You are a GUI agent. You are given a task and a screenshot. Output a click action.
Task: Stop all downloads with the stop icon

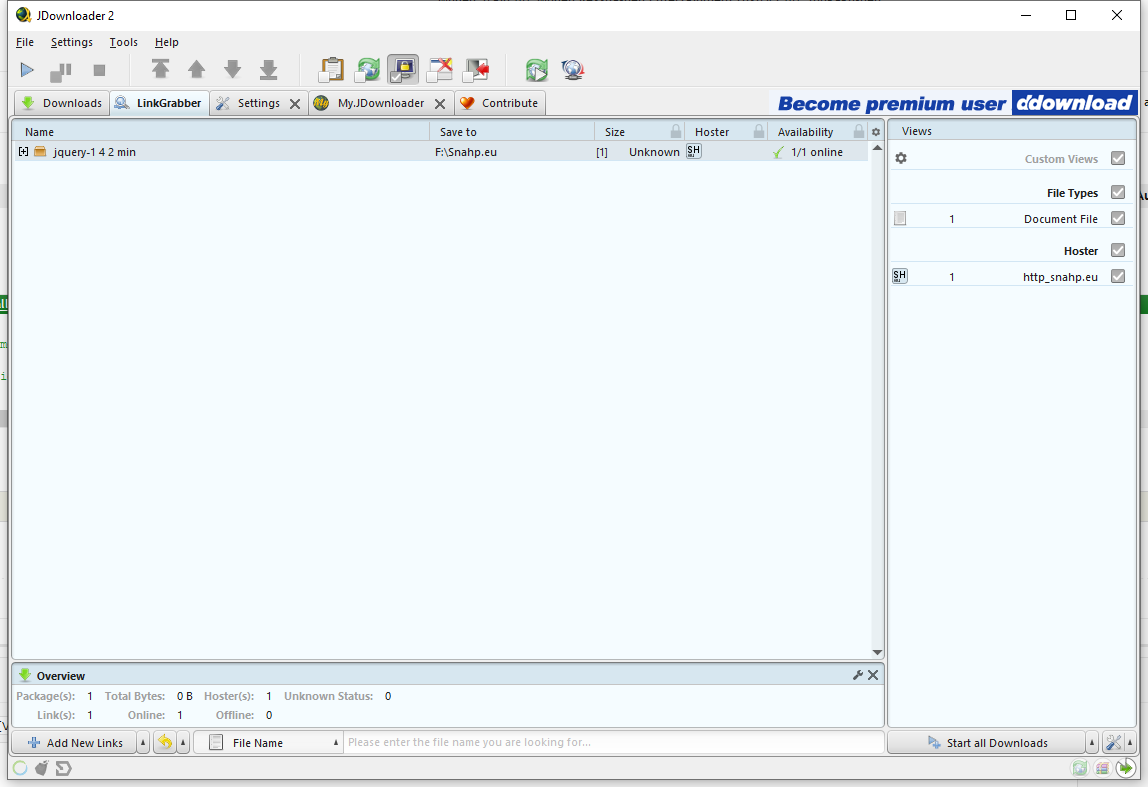click(x=100, y=70)
